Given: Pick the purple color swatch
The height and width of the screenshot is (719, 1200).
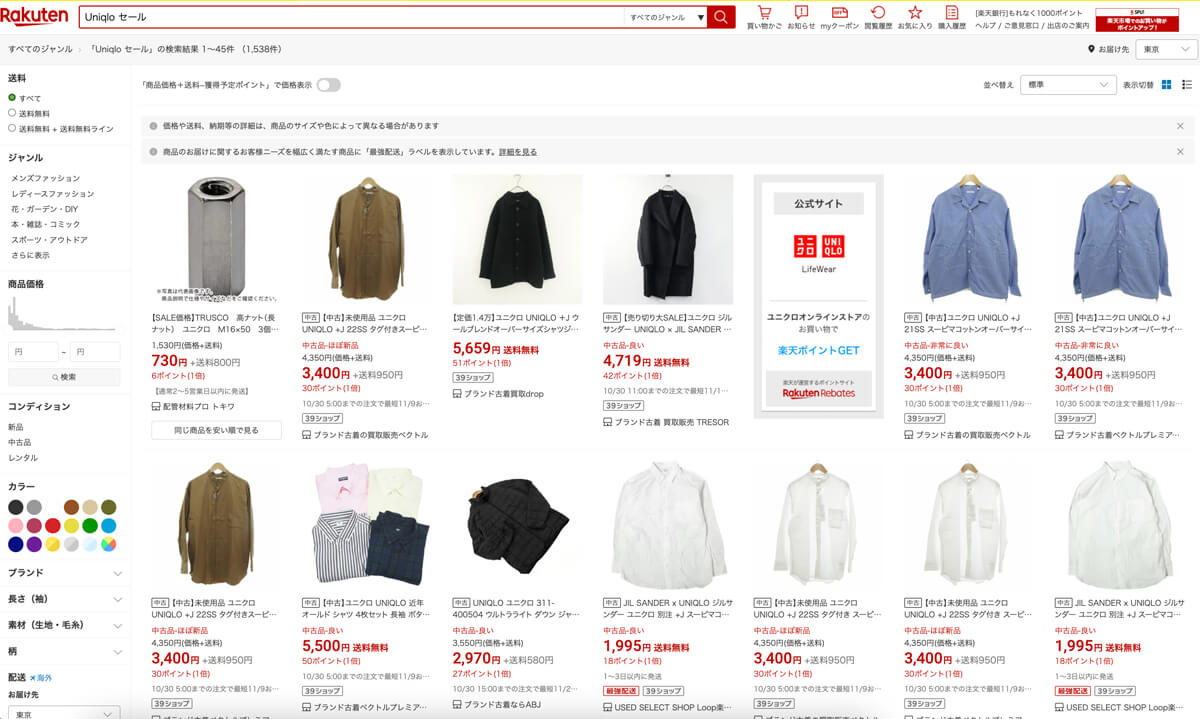Looking at the screenshot, I should [x=35, y=544].
